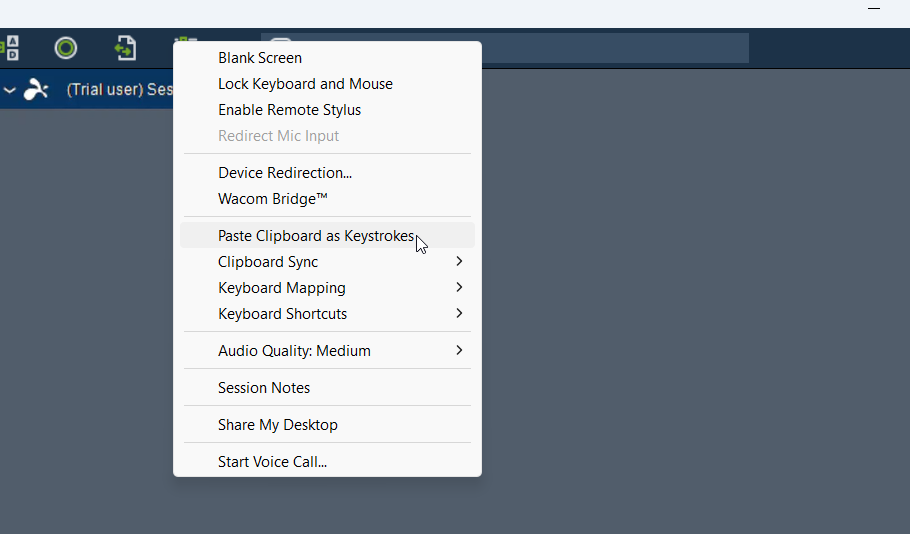Enable Remote Stylus option

327,110
